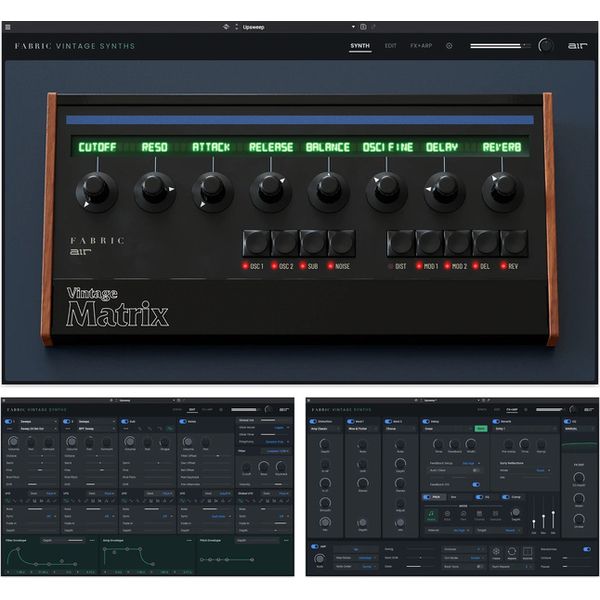600x600 pixels.
Task: Toggle the Mod 2 switch in FX+ARP window
Action: coord(388,422)
